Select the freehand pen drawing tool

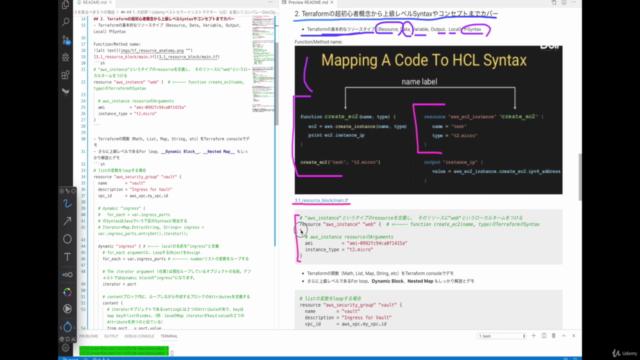coord(67,203)
